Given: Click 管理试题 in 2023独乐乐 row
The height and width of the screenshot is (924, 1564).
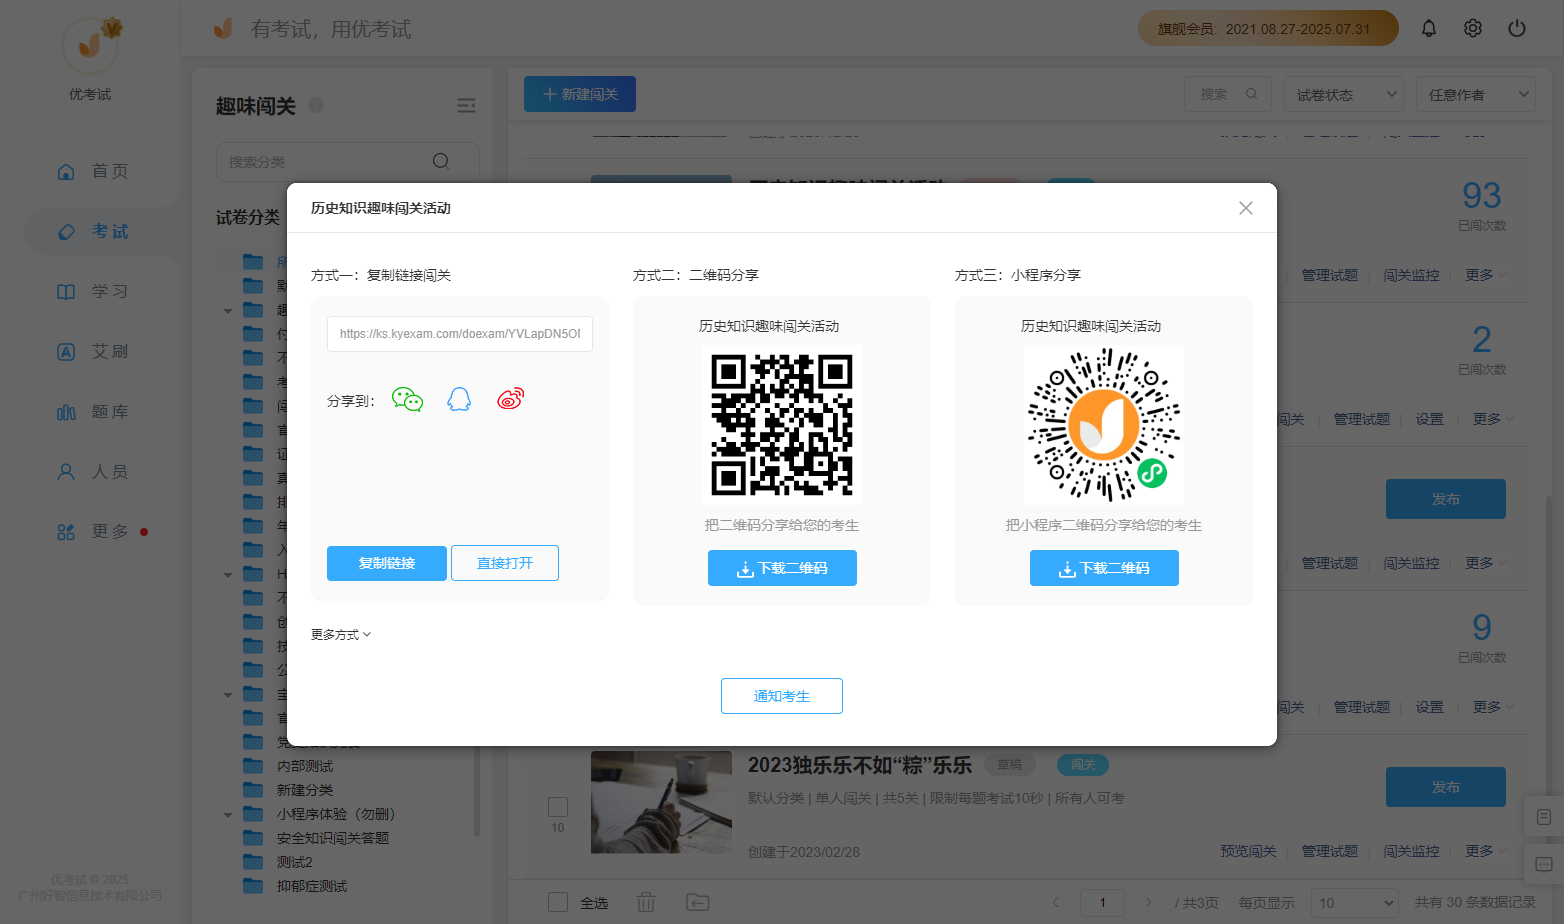Looking at the screenshot, I should click(x=1330, y=851).
